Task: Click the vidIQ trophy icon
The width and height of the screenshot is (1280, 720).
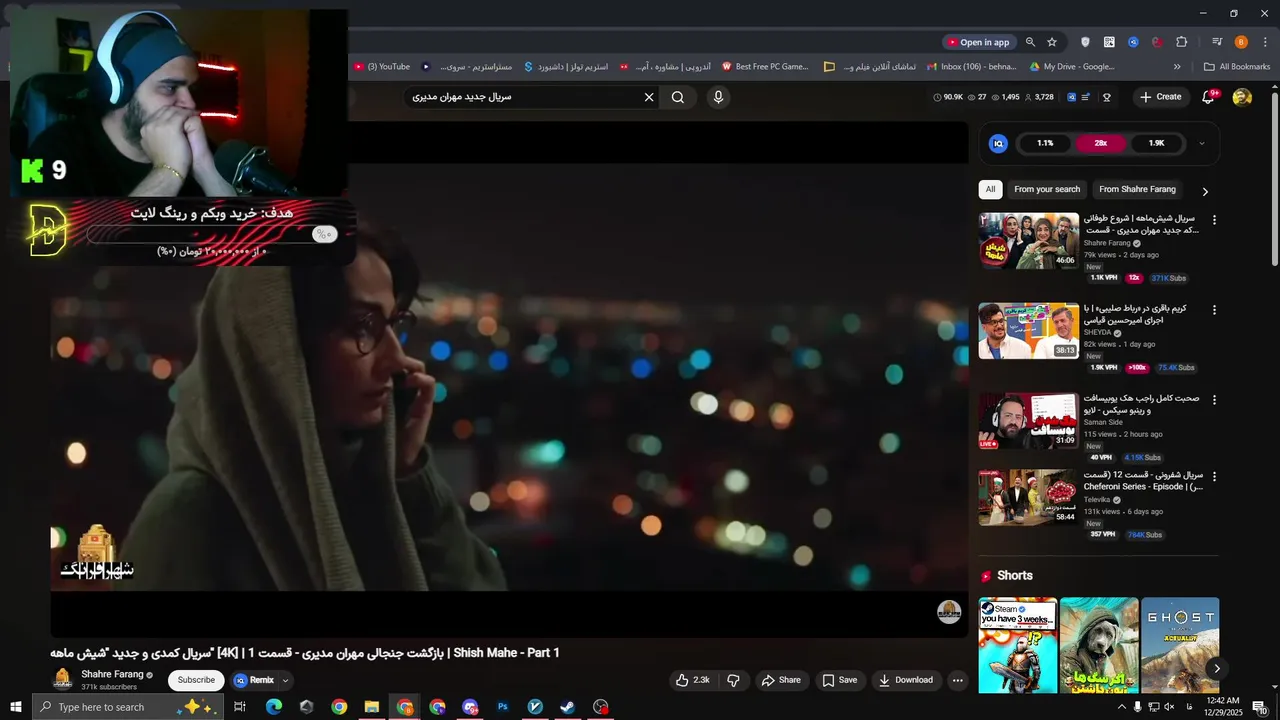Action: click(x=1107, y=97)
